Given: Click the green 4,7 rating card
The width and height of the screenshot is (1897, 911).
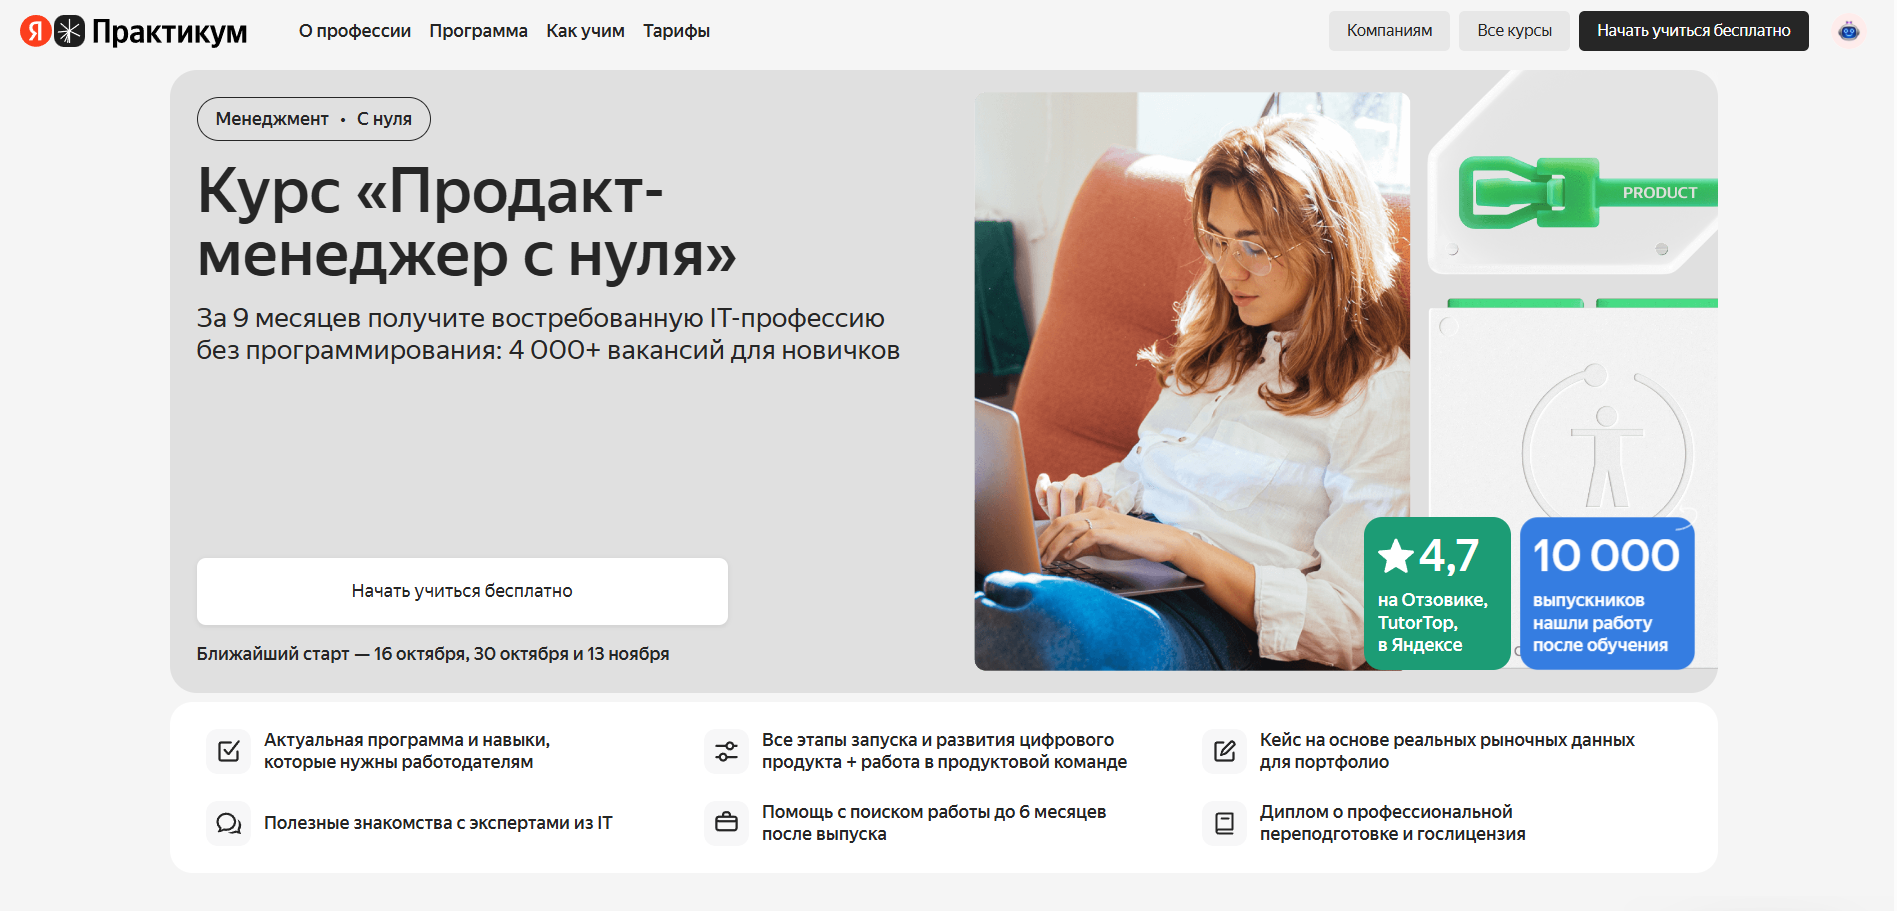Looking at the screenshot, I should [1436, 593].
